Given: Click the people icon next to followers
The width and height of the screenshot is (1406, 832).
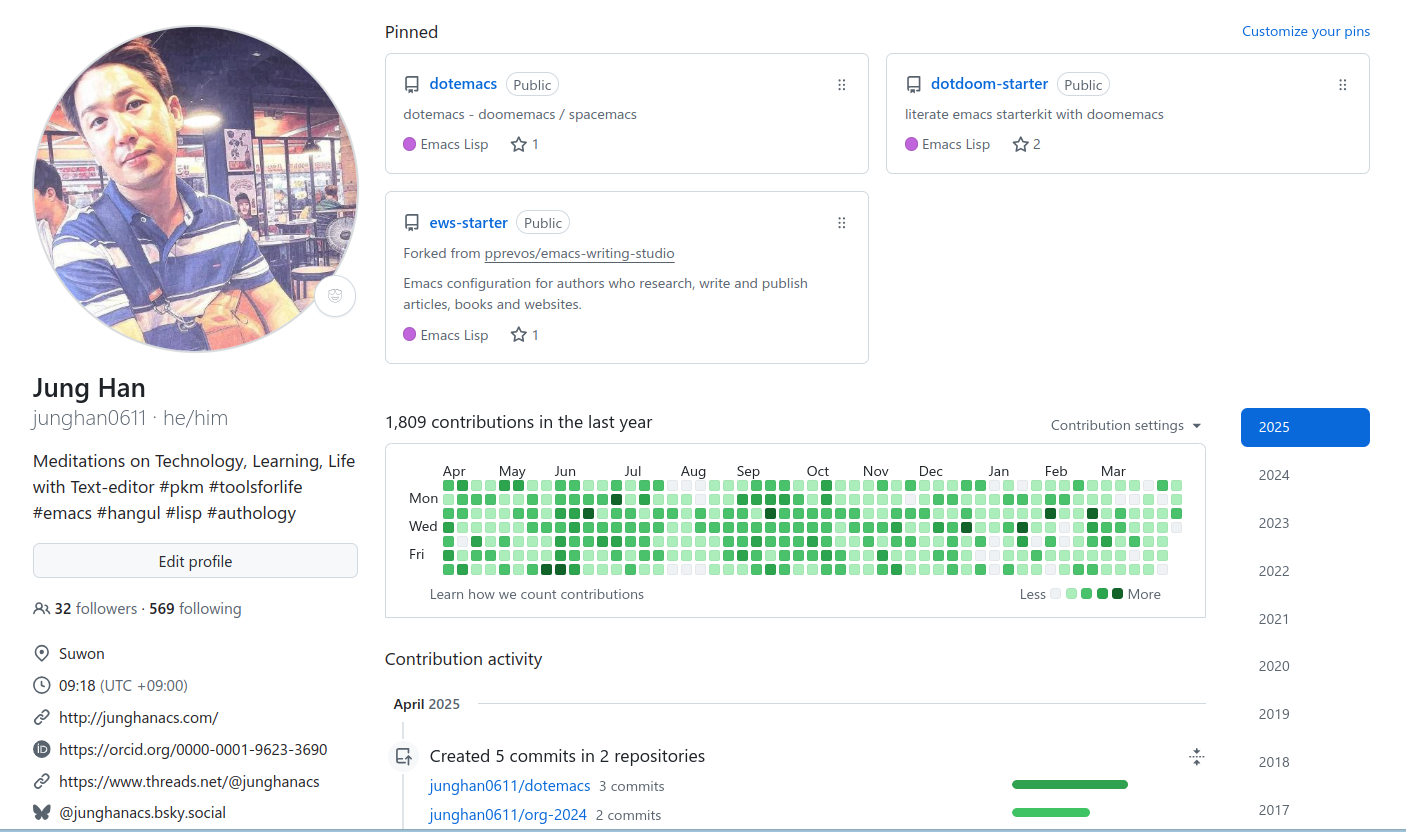Looking at the screenshot, I should click(x=41, y=608).
